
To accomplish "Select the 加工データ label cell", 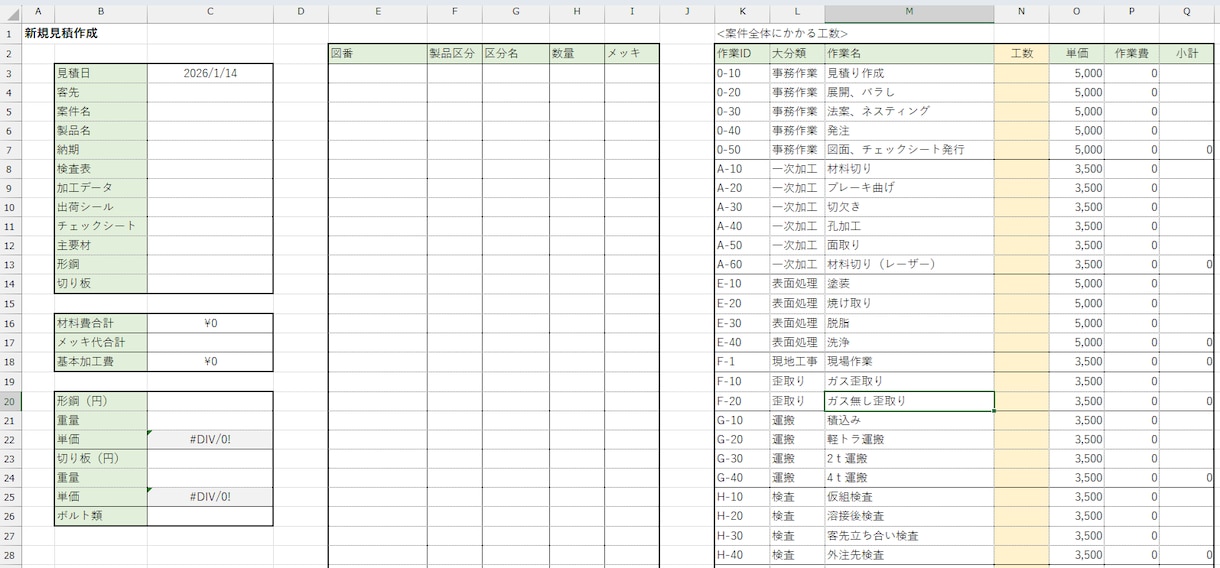I will 101,188.
